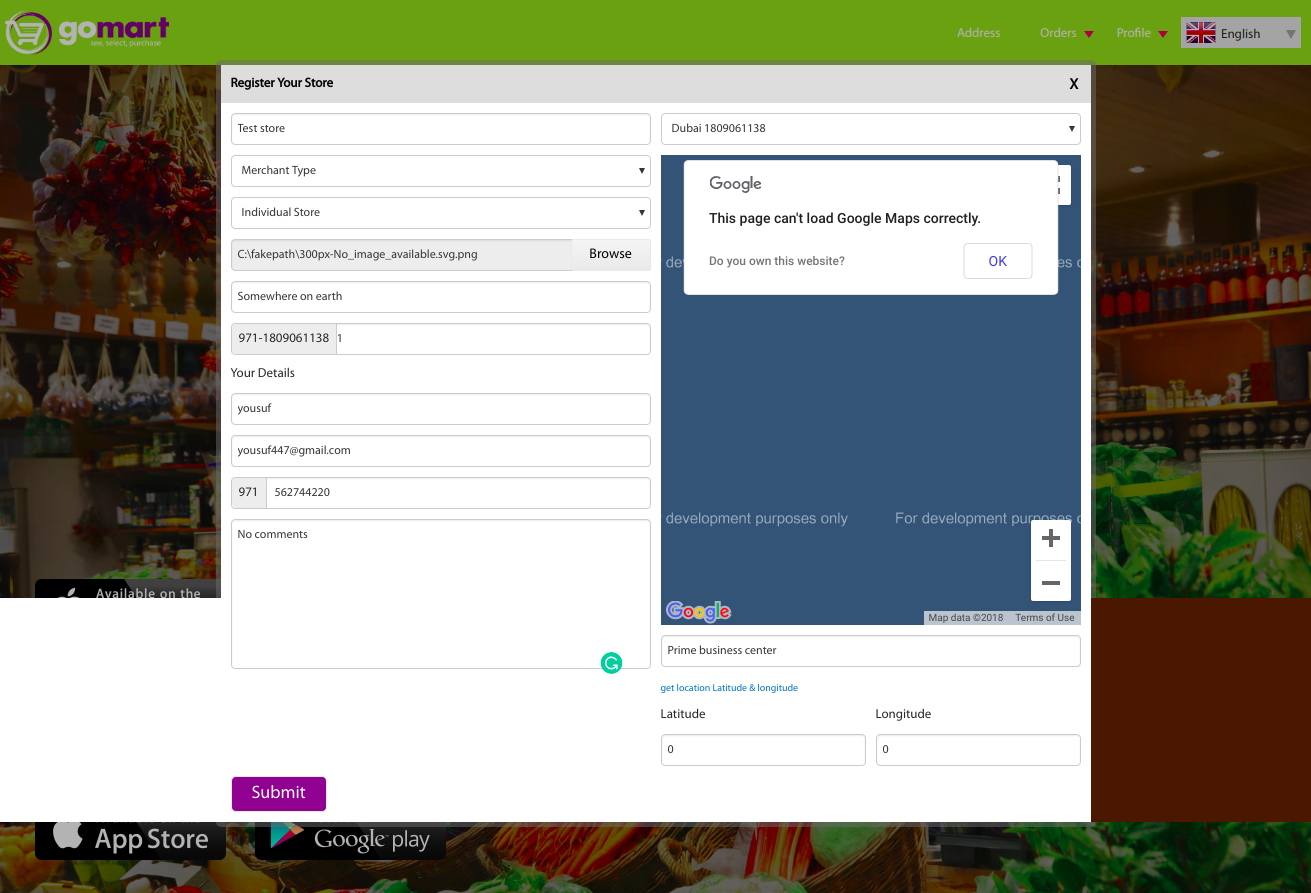1311x893 pixels.
Task: Click Browse to choose an image file
Action: pyautogui.click(x=610, y=254)
